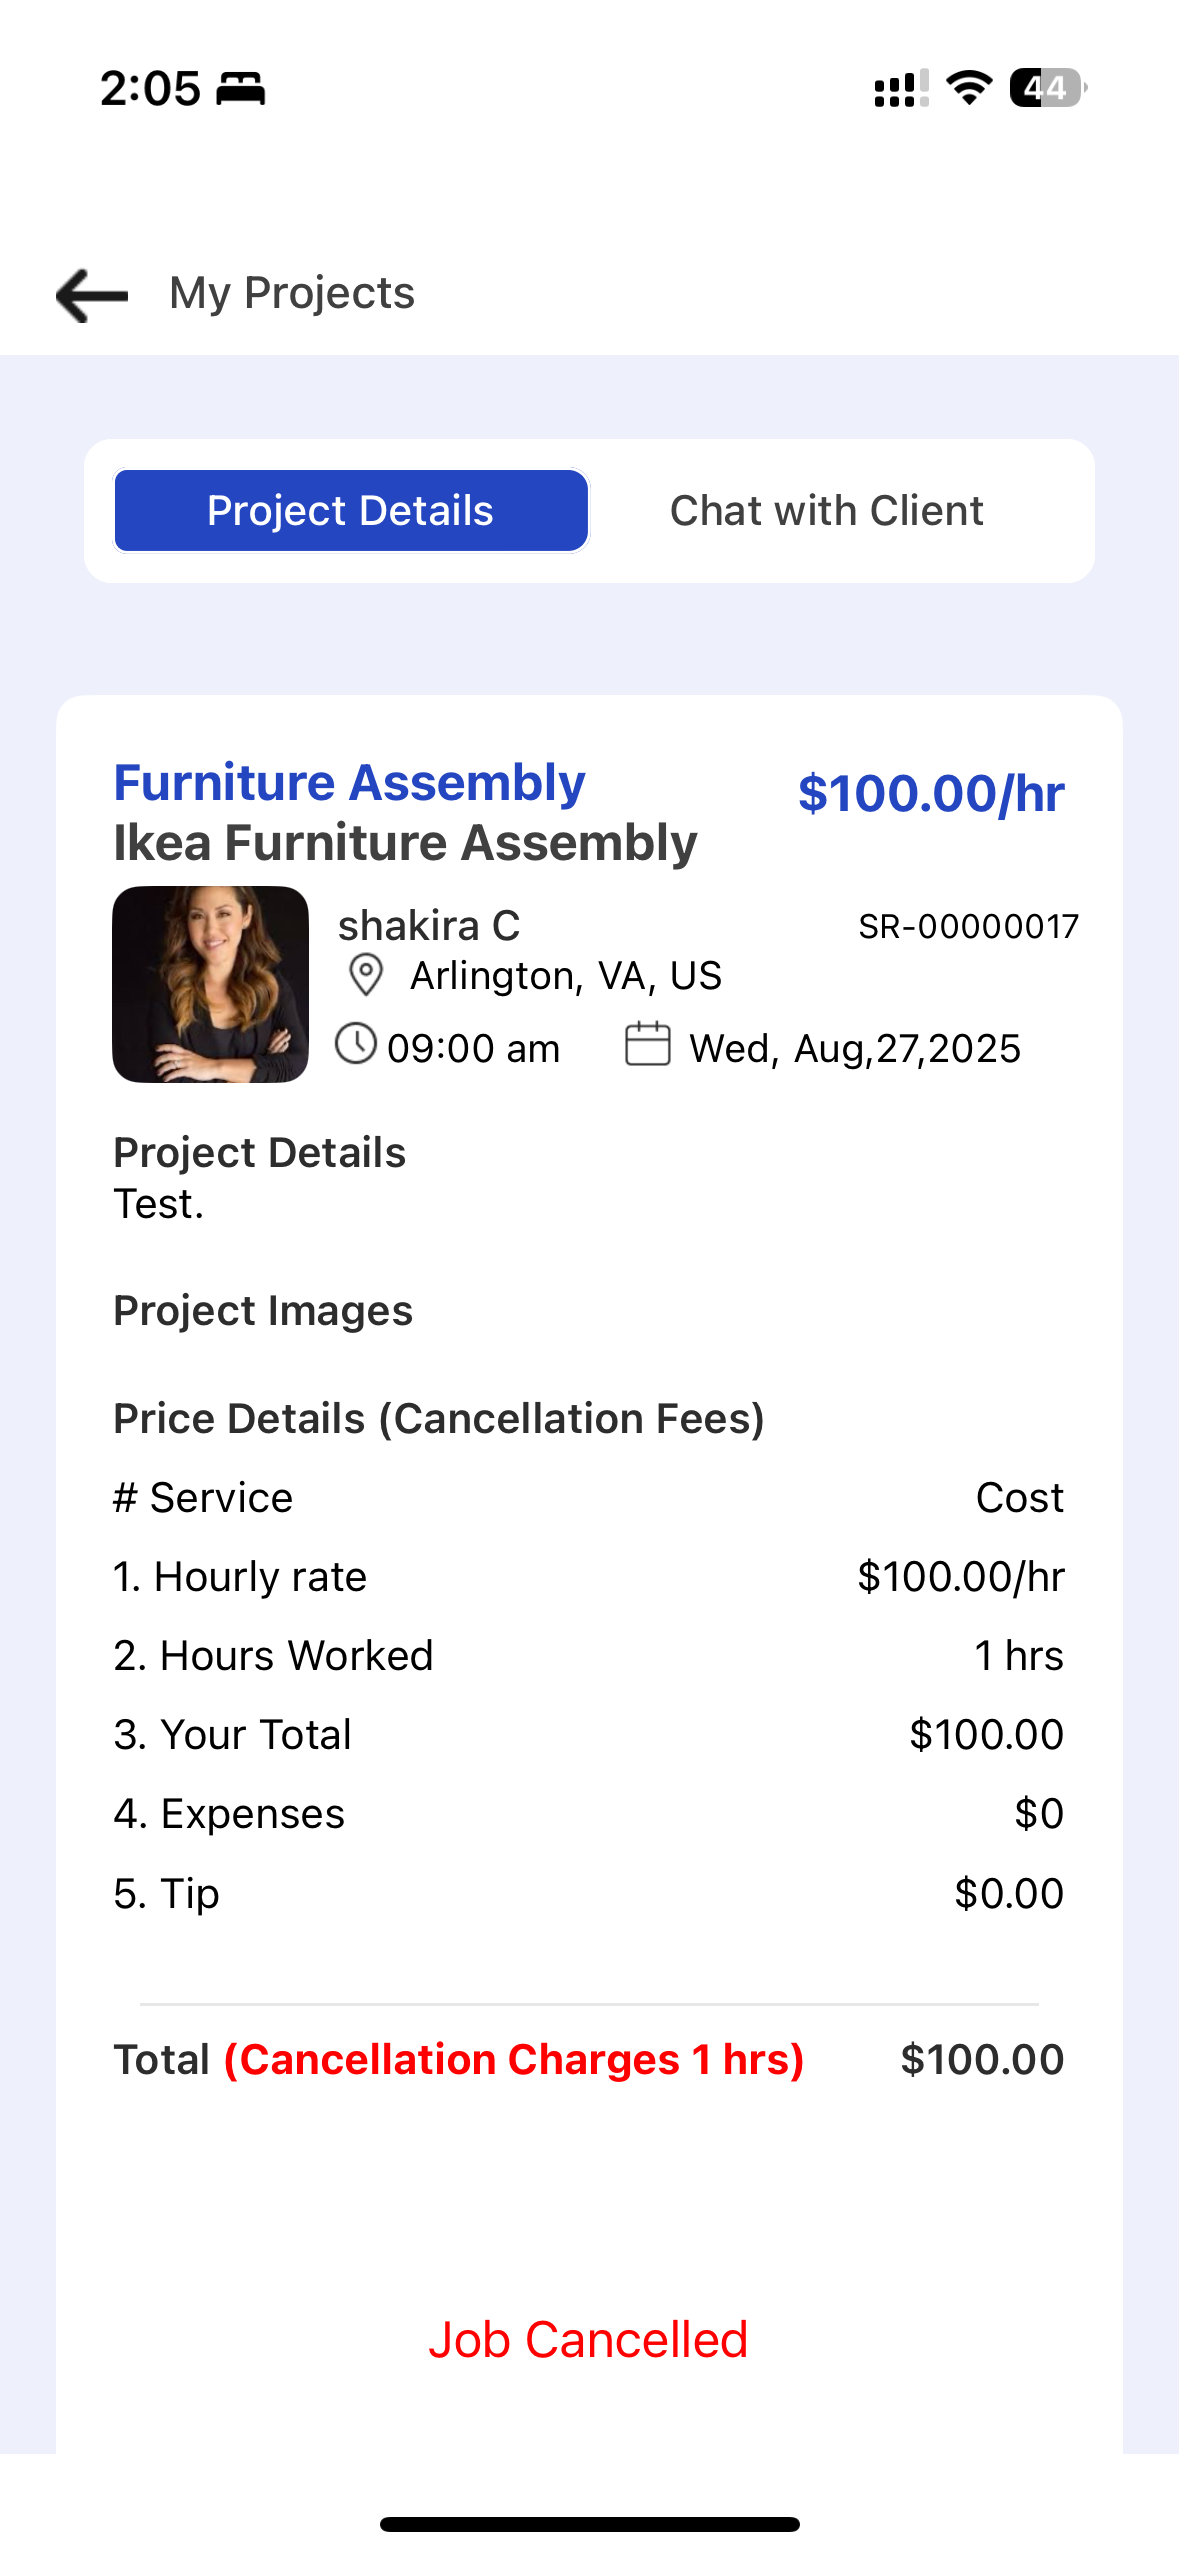This screenshot has width=1179, height=2556.
Task: Tap the cellular signal bars icon
Action: (x=901, y=88)
